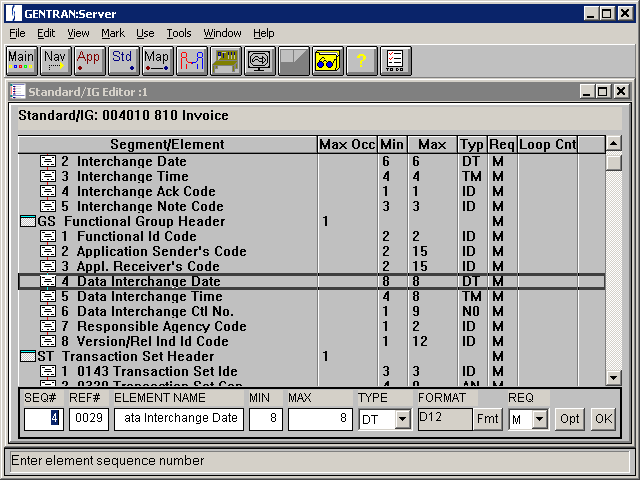Click the MIN input field
Screen dimensions: 640x480
point(266,419)
